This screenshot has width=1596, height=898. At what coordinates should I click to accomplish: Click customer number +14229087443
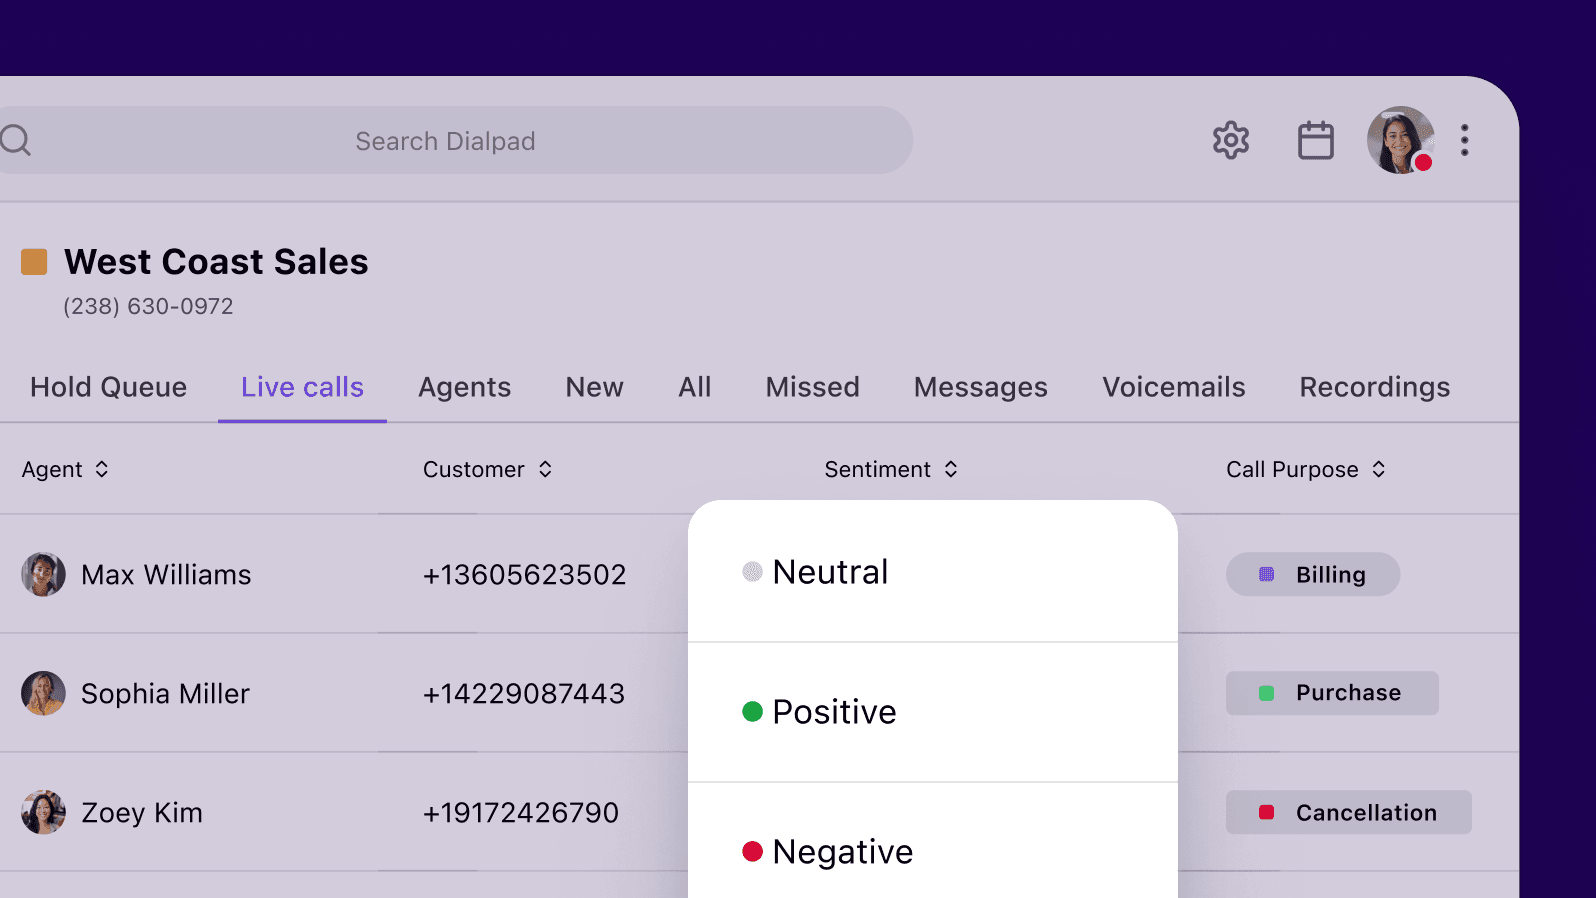click(523, 694)
